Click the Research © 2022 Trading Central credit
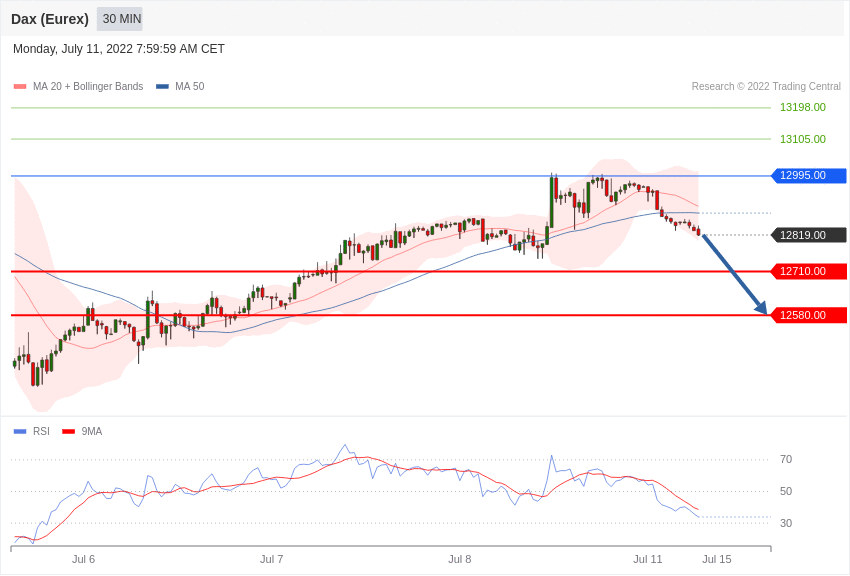 (x=766, y=86)
